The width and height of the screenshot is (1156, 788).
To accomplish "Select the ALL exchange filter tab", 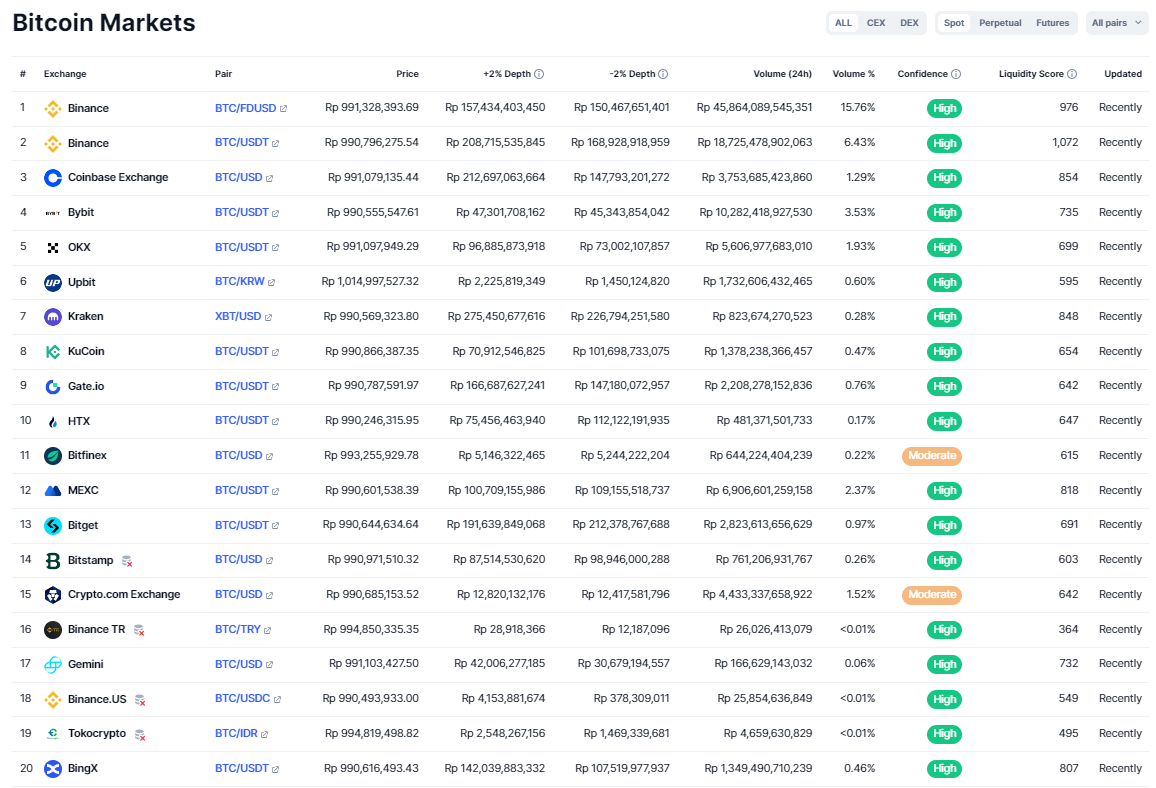I will coord(843,23).
